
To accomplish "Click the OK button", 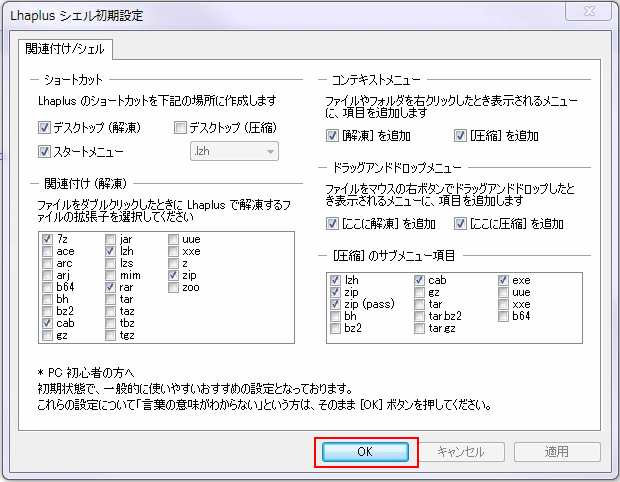I will [x=366, y=452].
